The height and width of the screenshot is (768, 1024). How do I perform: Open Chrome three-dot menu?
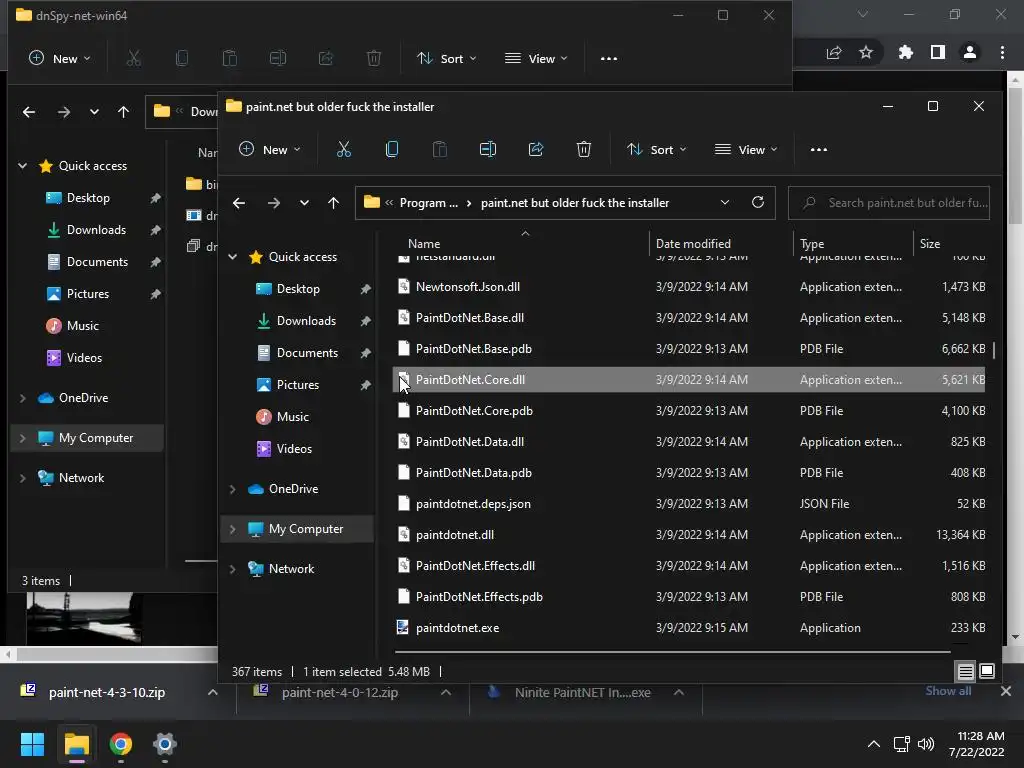click(1002, 52)
